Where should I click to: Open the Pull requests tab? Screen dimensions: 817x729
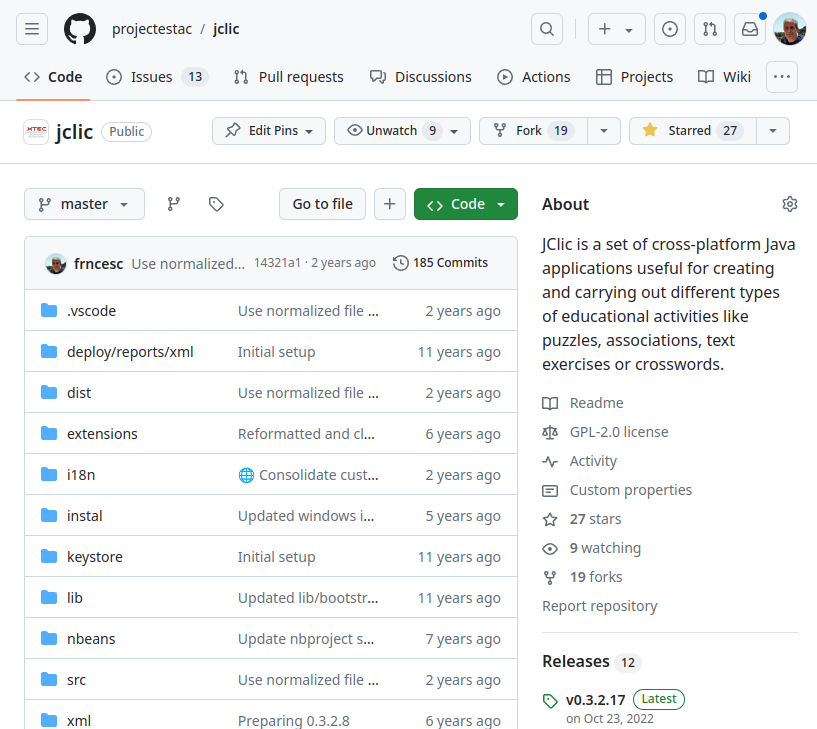[289, 77]
